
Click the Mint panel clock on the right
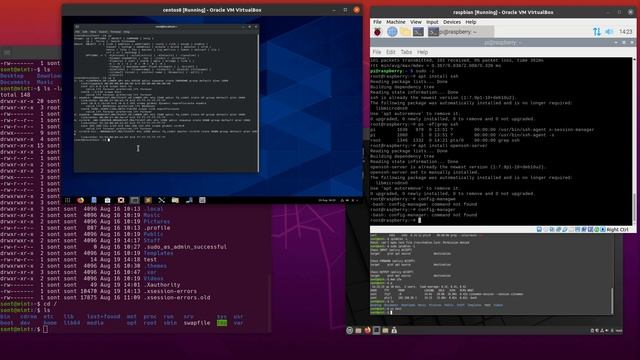coord(619,331)
